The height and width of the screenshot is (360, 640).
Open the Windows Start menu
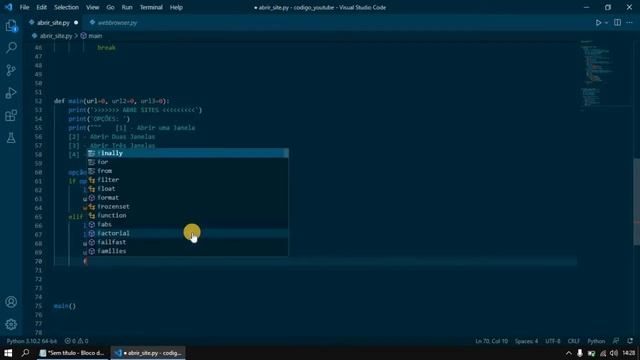[x=8, y=353]
